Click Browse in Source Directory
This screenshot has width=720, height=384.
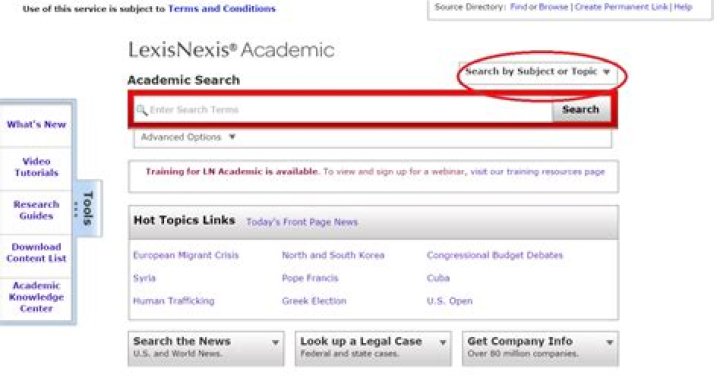coord(553,7)
